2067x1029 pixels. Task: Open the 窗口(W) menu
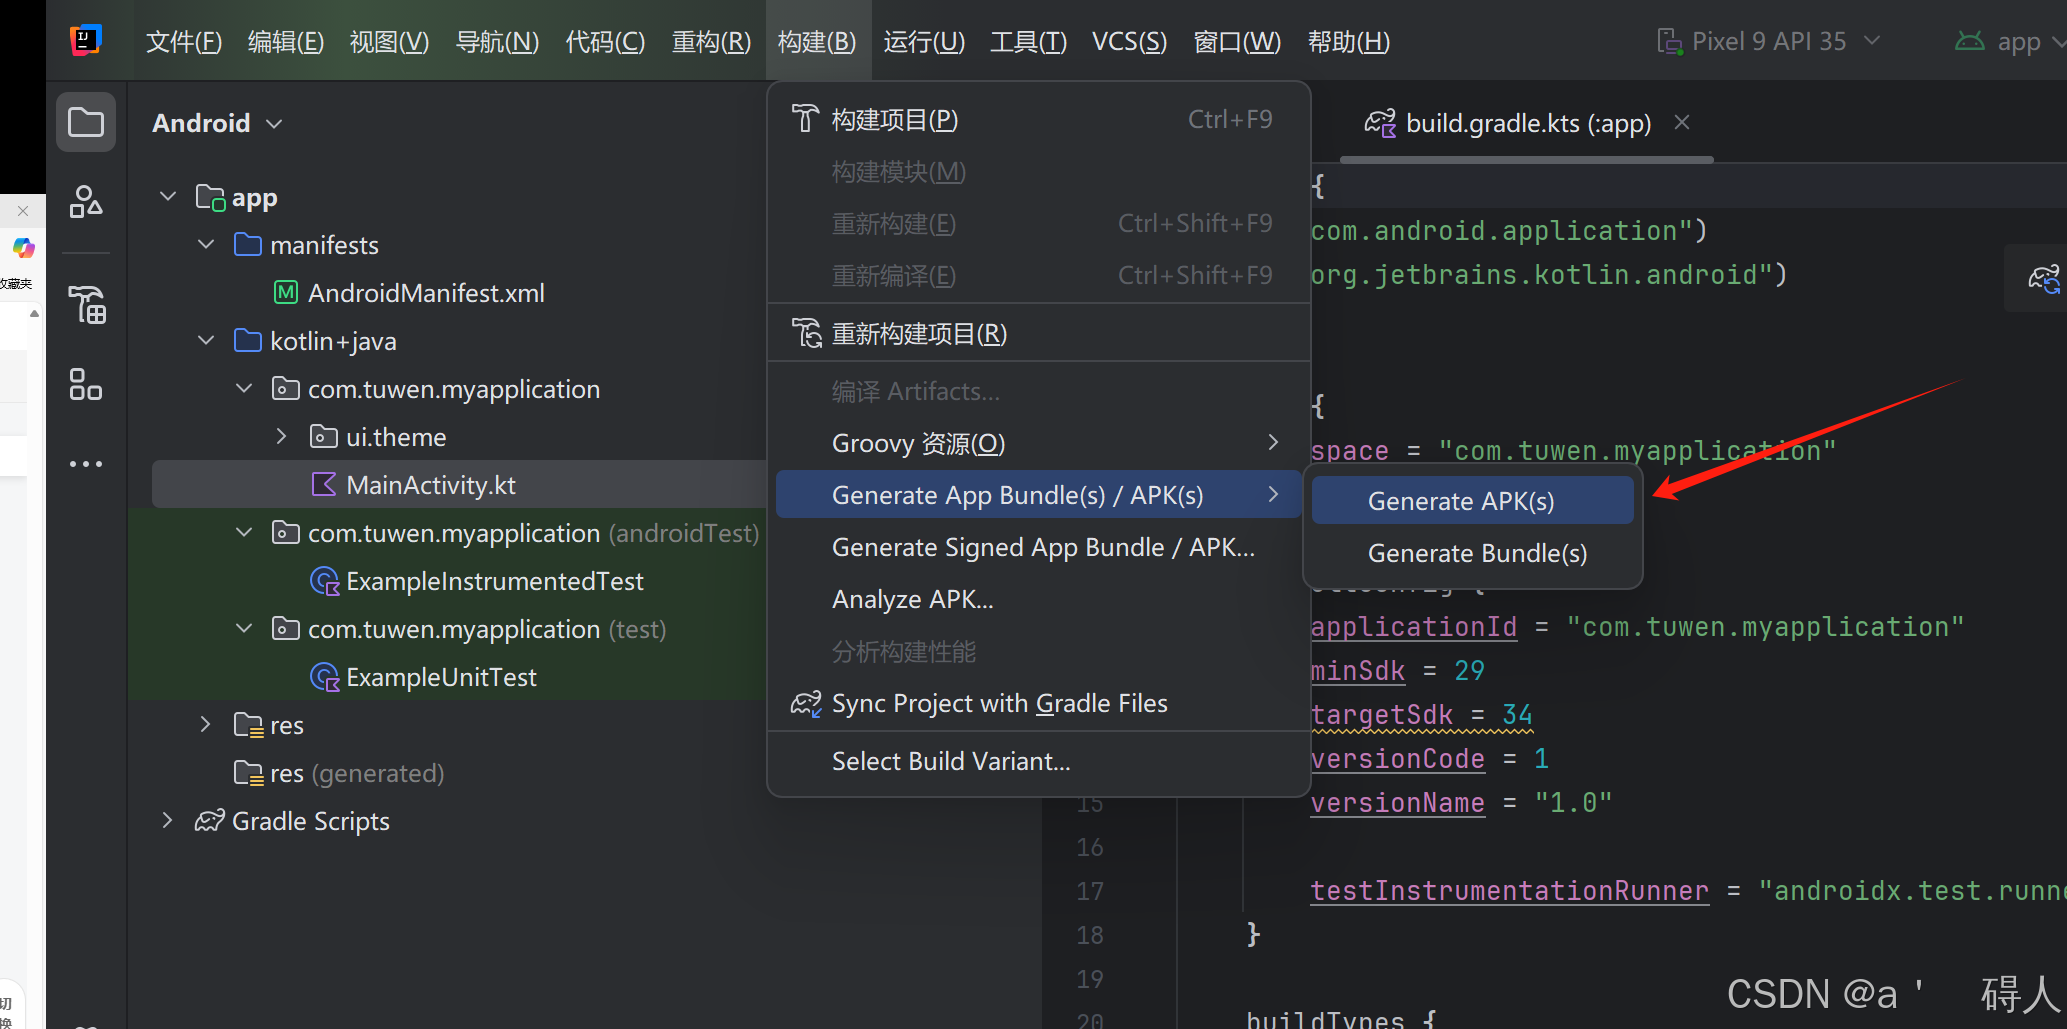[x=1237, y=41]
